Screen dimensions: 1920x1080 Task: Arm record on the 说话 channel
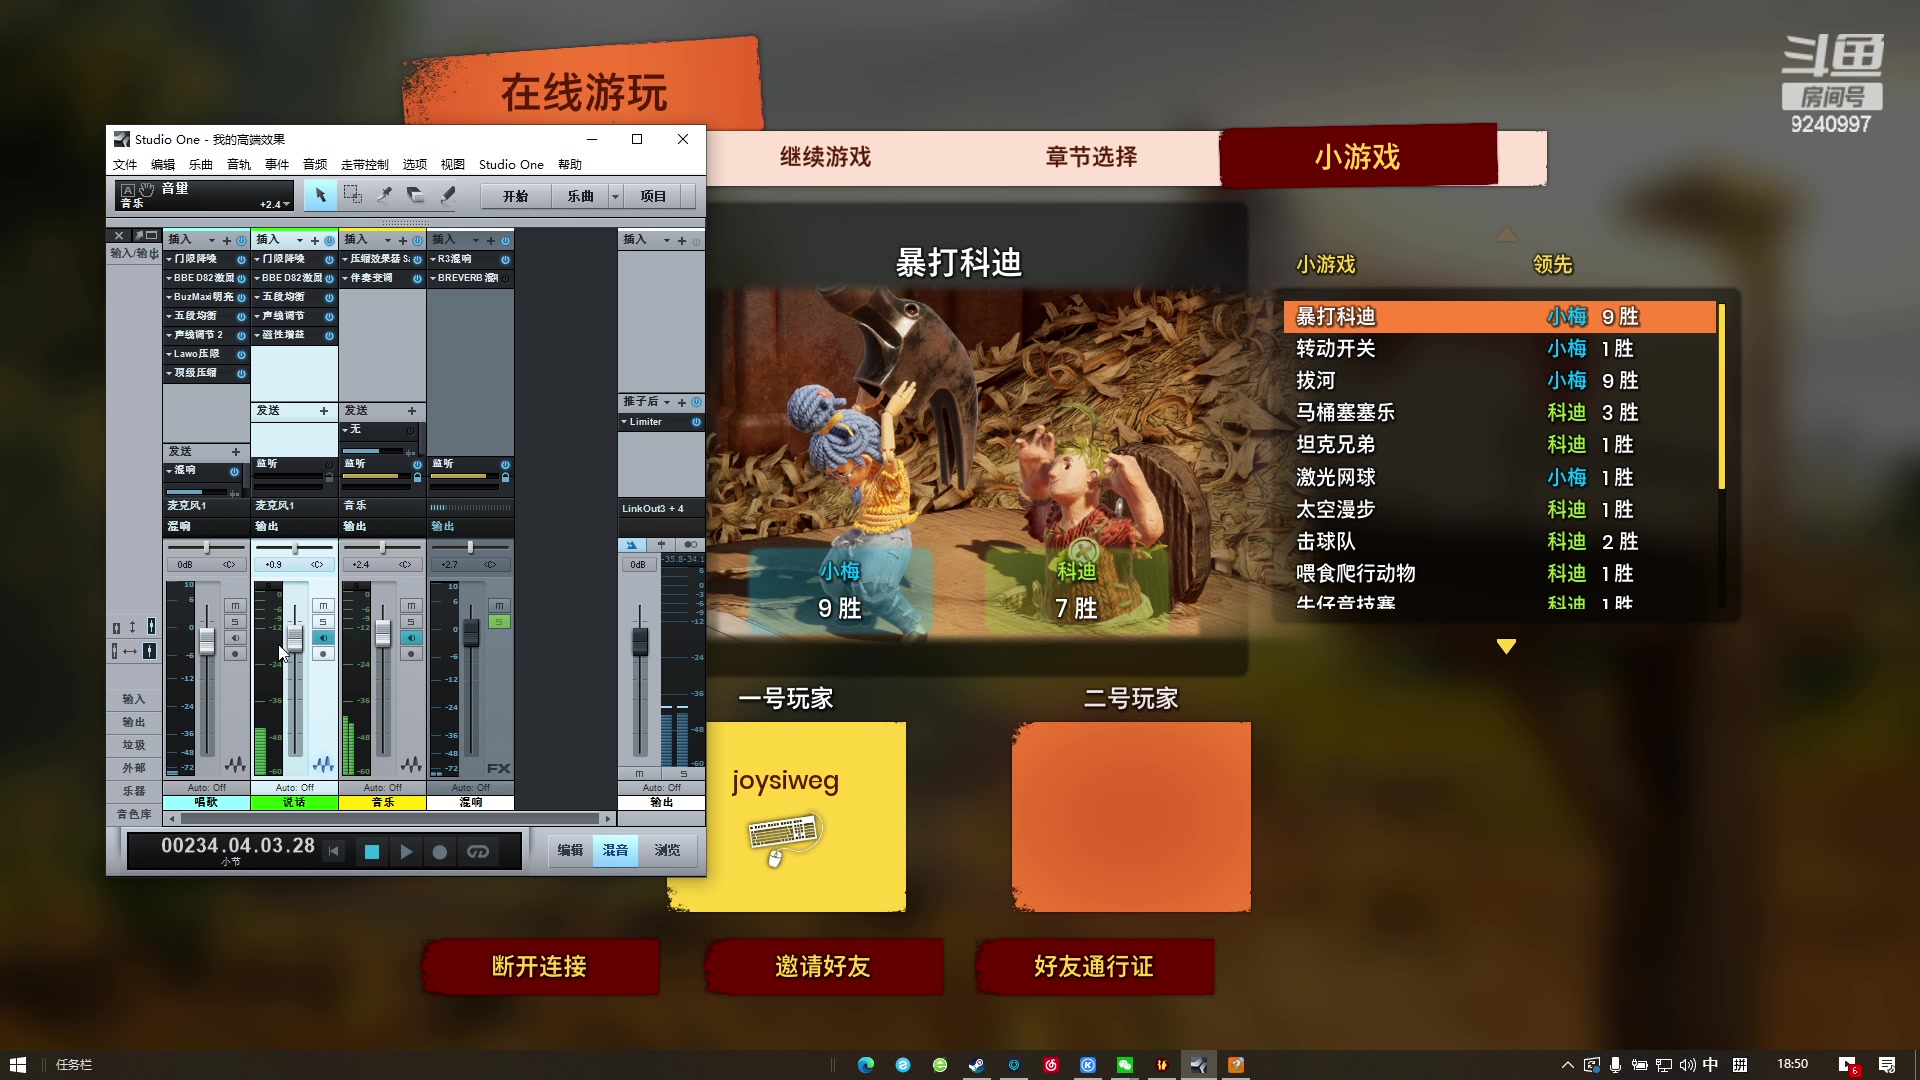[x=323, y=654]
